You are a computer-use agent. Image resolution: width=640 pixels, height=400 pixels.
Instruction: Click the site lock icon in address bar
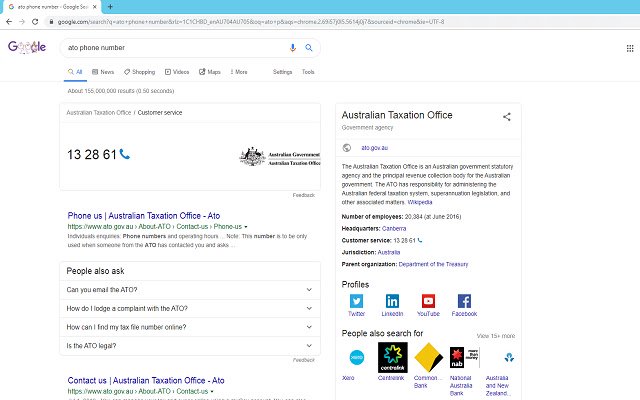click(51, 22)
